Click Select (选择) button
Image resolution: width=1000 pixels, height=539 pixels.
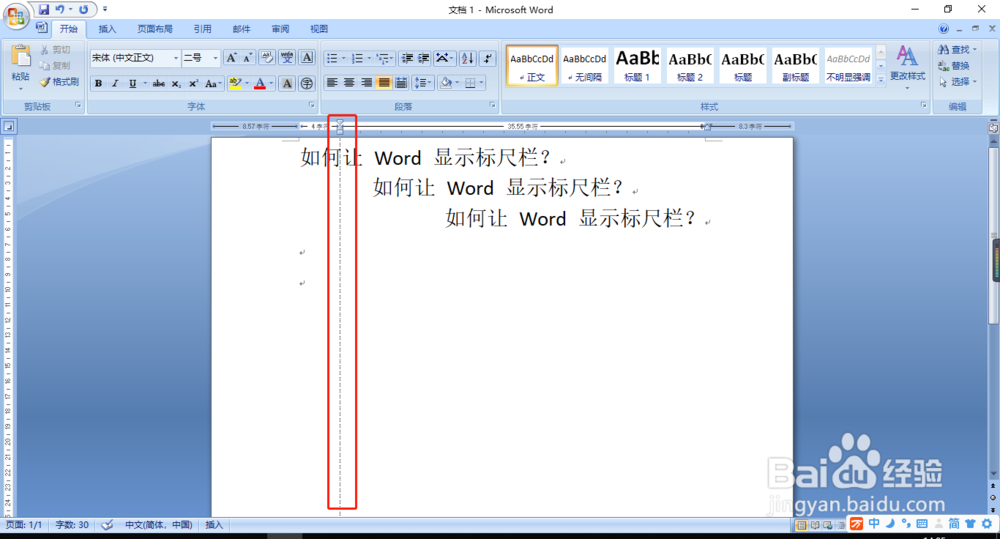coord(957,82)
